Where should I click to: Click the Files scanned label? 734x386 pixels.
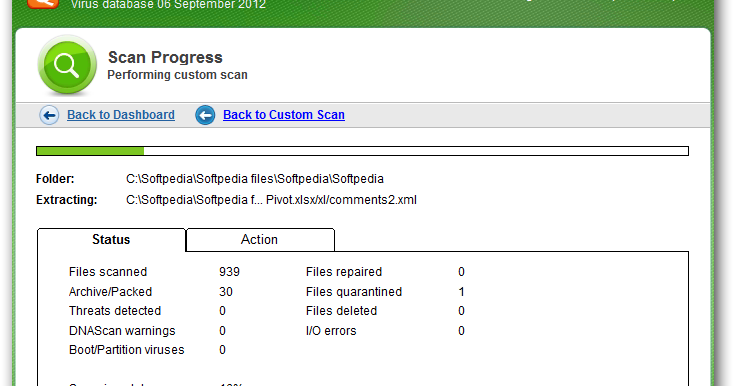tap(108, 272)
